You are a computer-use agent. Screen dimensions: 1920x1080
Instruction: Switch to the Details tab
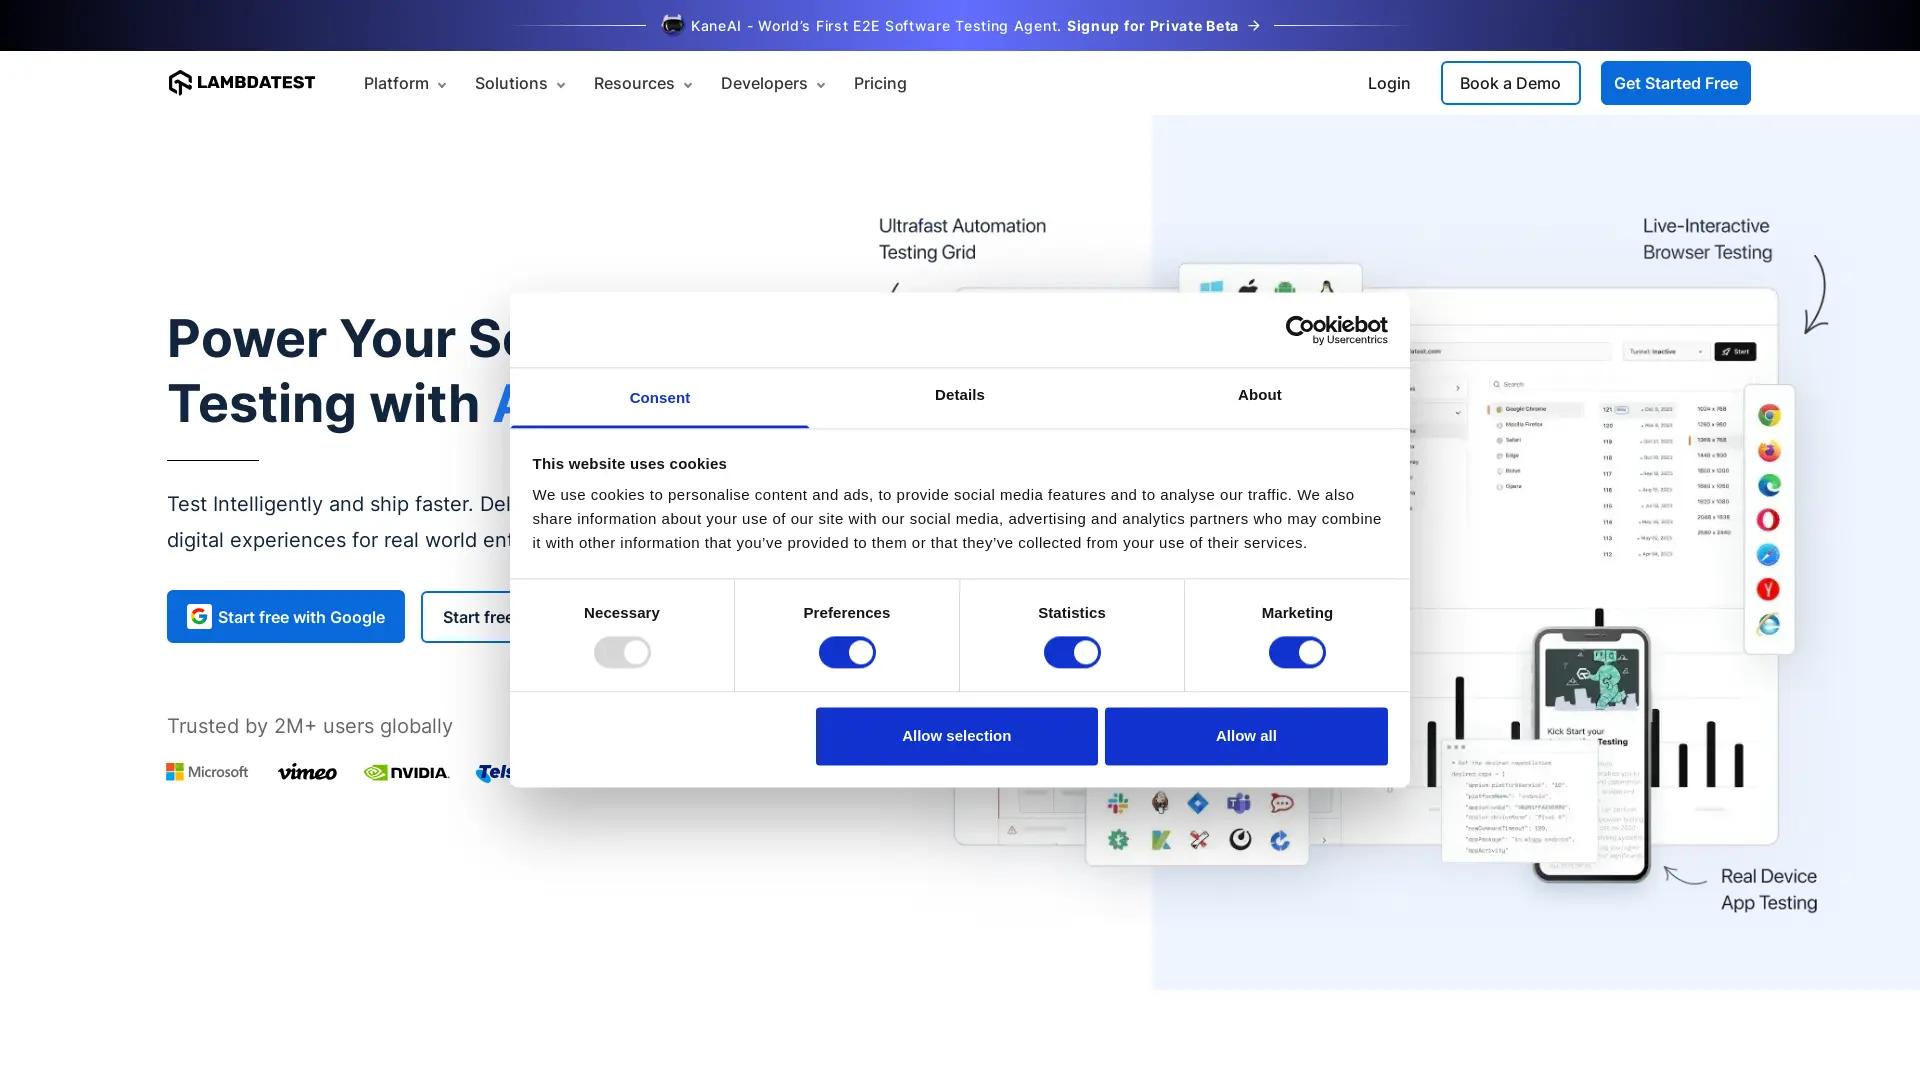tap(959, 397)
